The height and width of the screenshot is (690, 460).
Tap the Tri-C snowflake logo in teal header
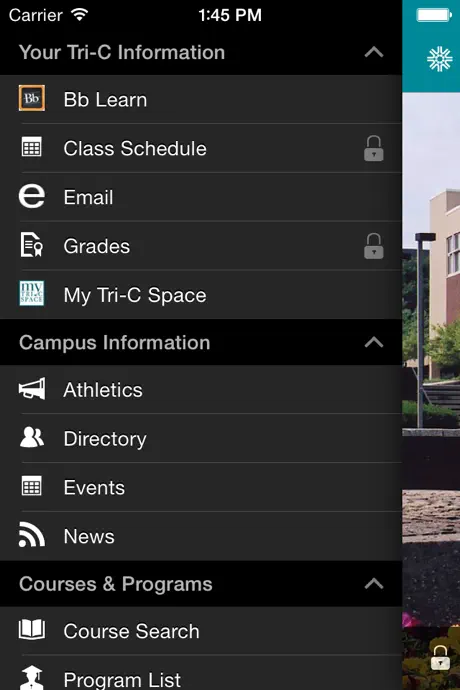tap(440, 59)
